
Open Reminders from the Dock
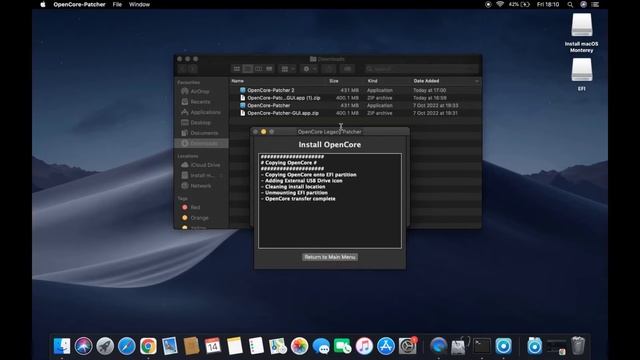pos(256,346)
